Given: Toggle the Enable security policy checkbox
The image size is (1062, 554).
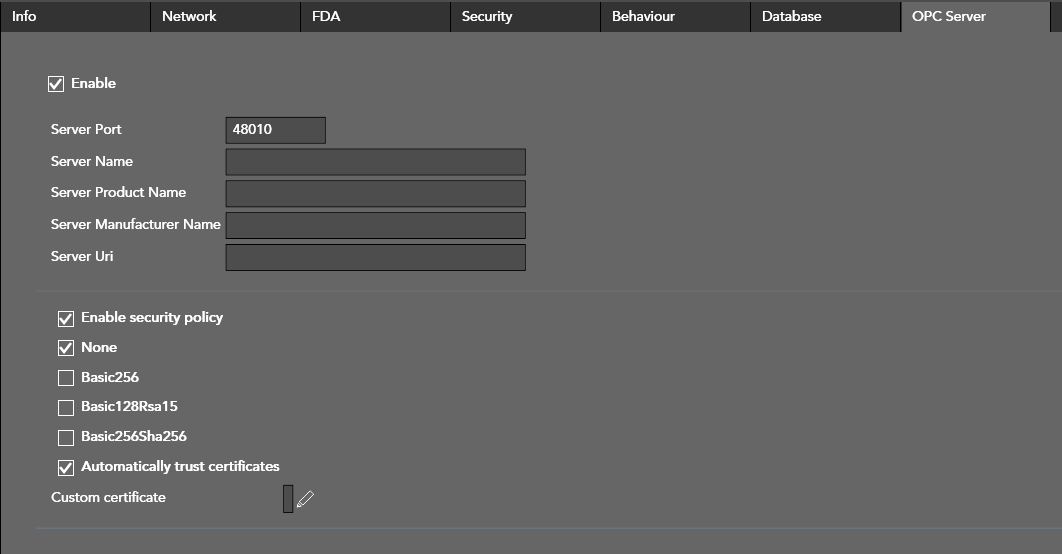Looking at the screenshot, I should pyautogui.click(x=66, y=318).
